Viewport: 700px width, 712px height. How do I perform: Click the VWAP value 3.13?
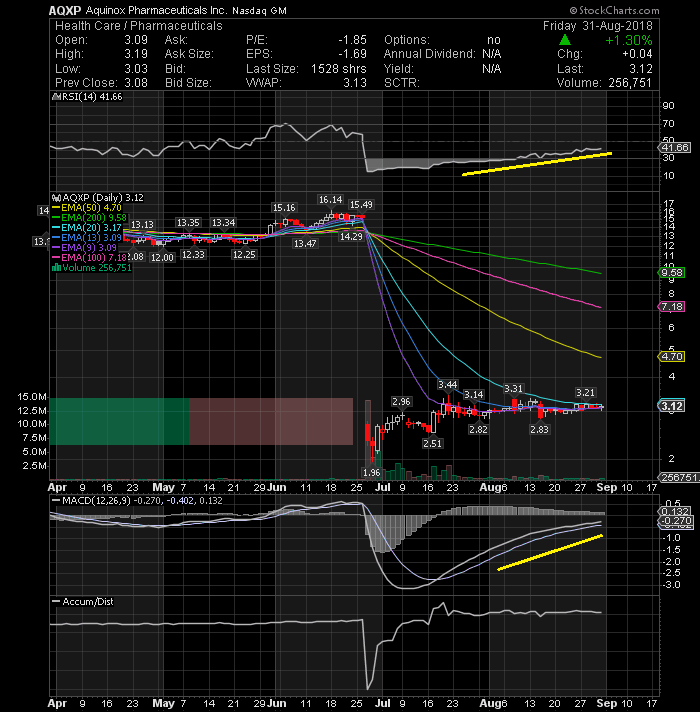[x=355, y=83]
